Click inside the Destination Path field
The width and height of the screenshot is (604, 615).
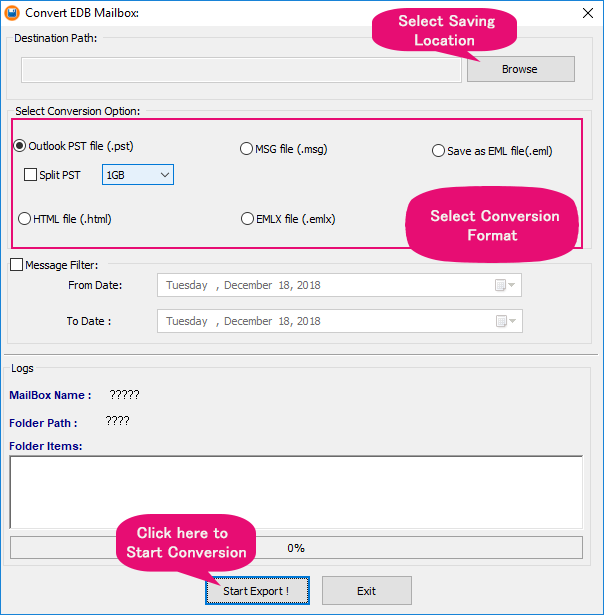241,70
